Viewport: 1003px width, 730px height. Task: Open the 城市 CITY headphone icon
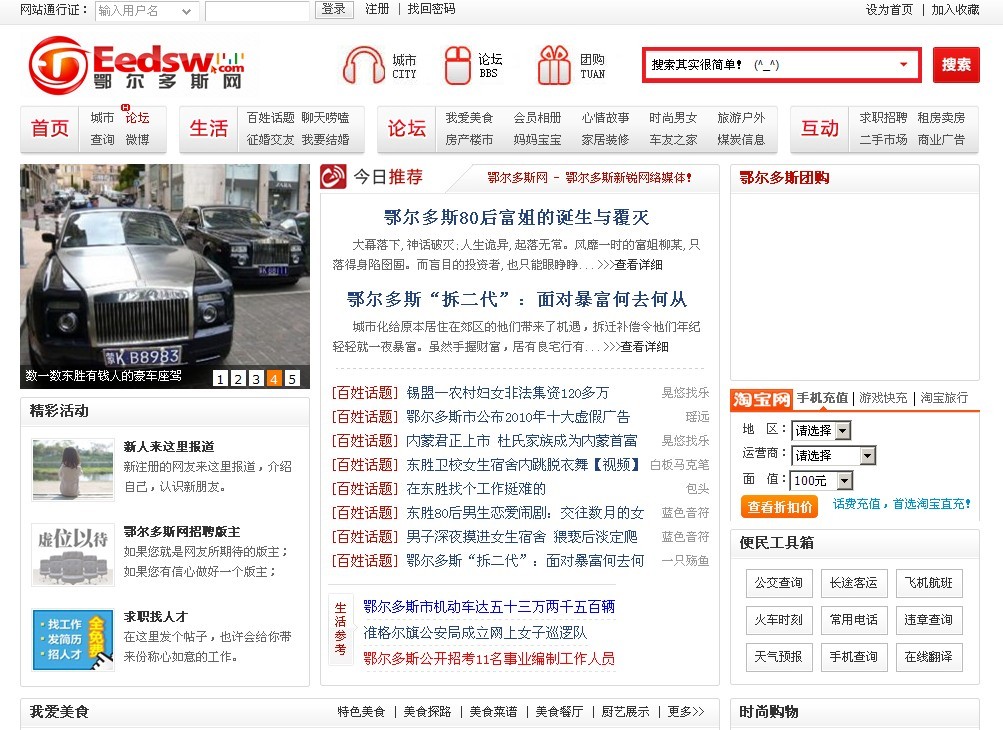363,65
